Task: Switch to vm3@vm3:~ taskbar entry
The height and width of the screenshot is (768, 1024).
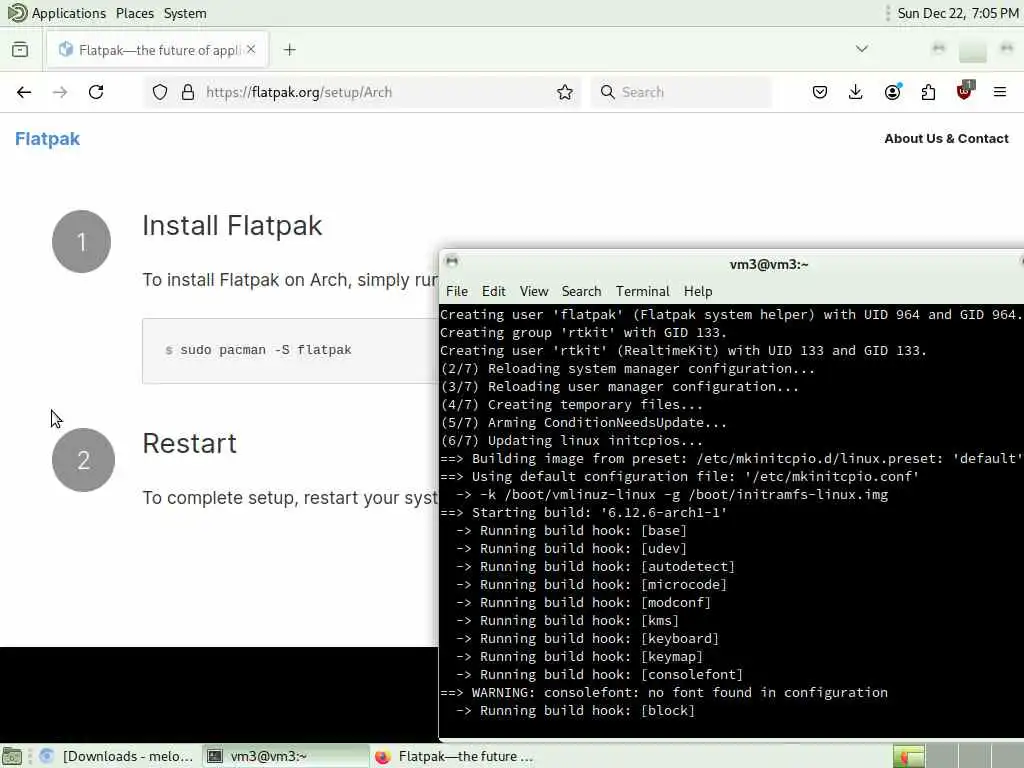Action: (x=285, y=756)
